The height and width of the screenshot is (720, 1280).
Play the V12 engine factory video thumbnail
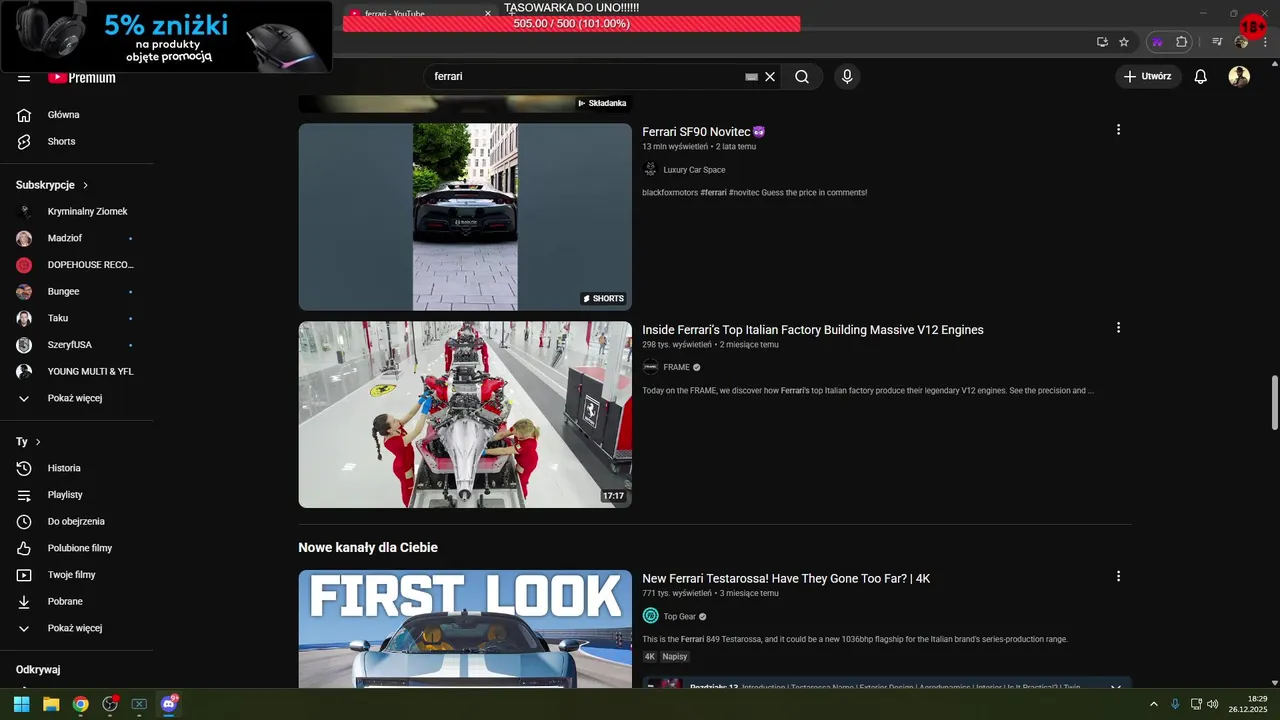(465, 414)
